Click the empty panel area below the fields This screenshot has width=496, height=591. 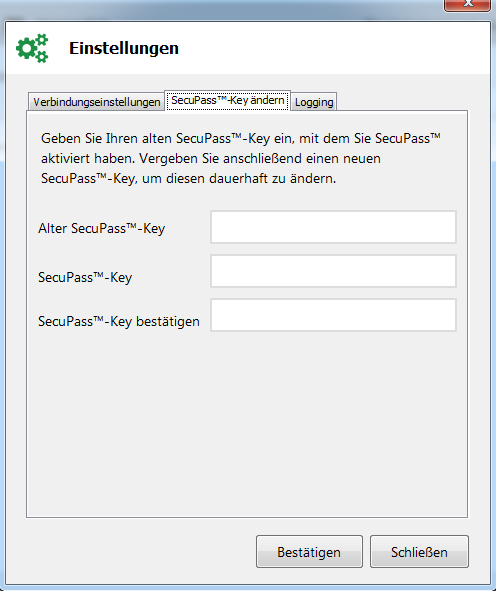click(x=247, y=426)
